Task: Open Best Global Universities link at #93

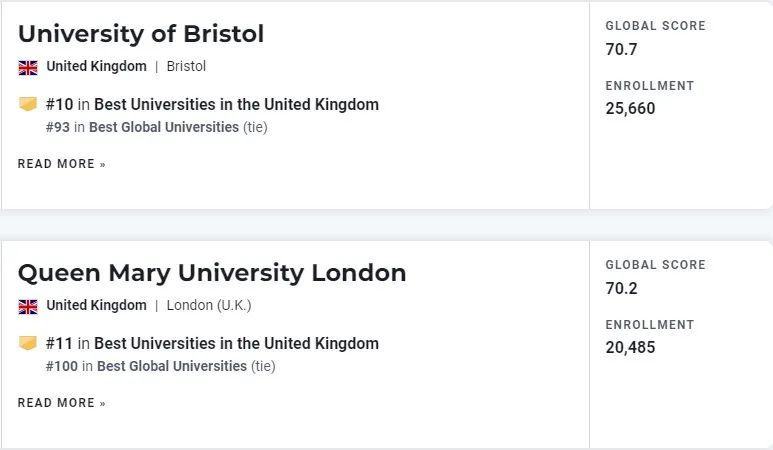Action: coord(164,127)
